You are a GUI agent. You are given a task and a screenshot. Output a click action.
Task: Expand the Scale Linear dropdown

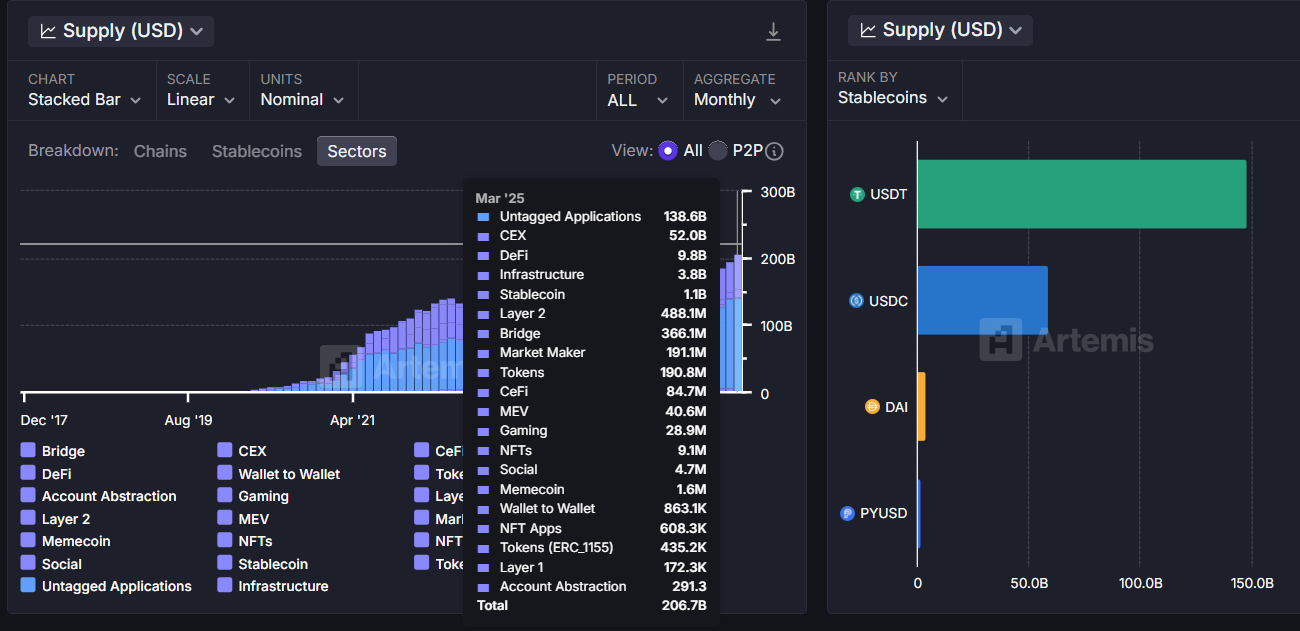(x=201, y=100)
